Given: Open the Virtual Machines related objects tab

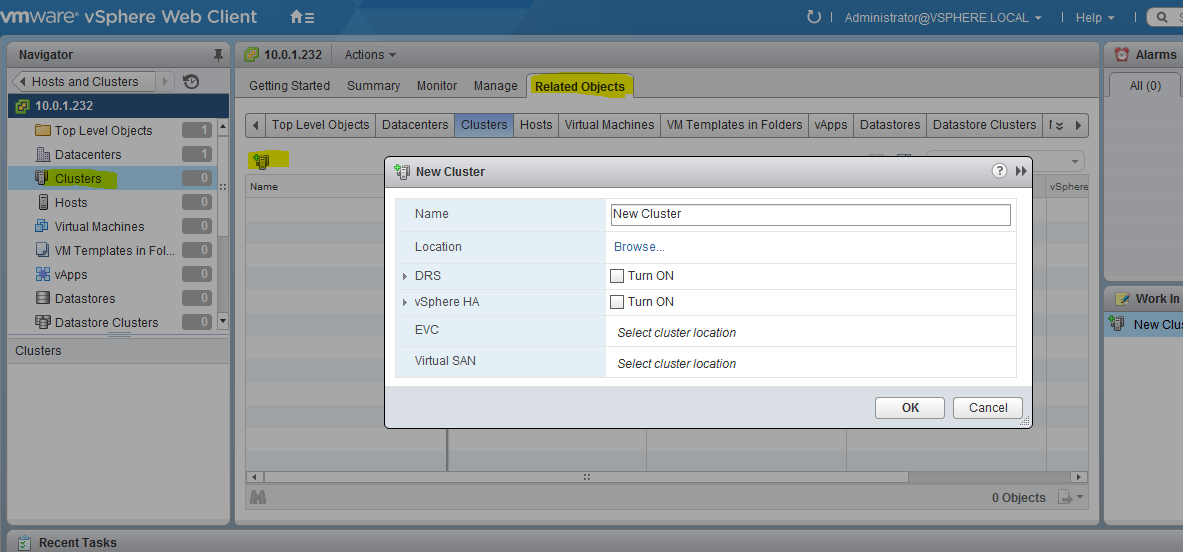Looking at the screenshot, I should coord(609,125).
